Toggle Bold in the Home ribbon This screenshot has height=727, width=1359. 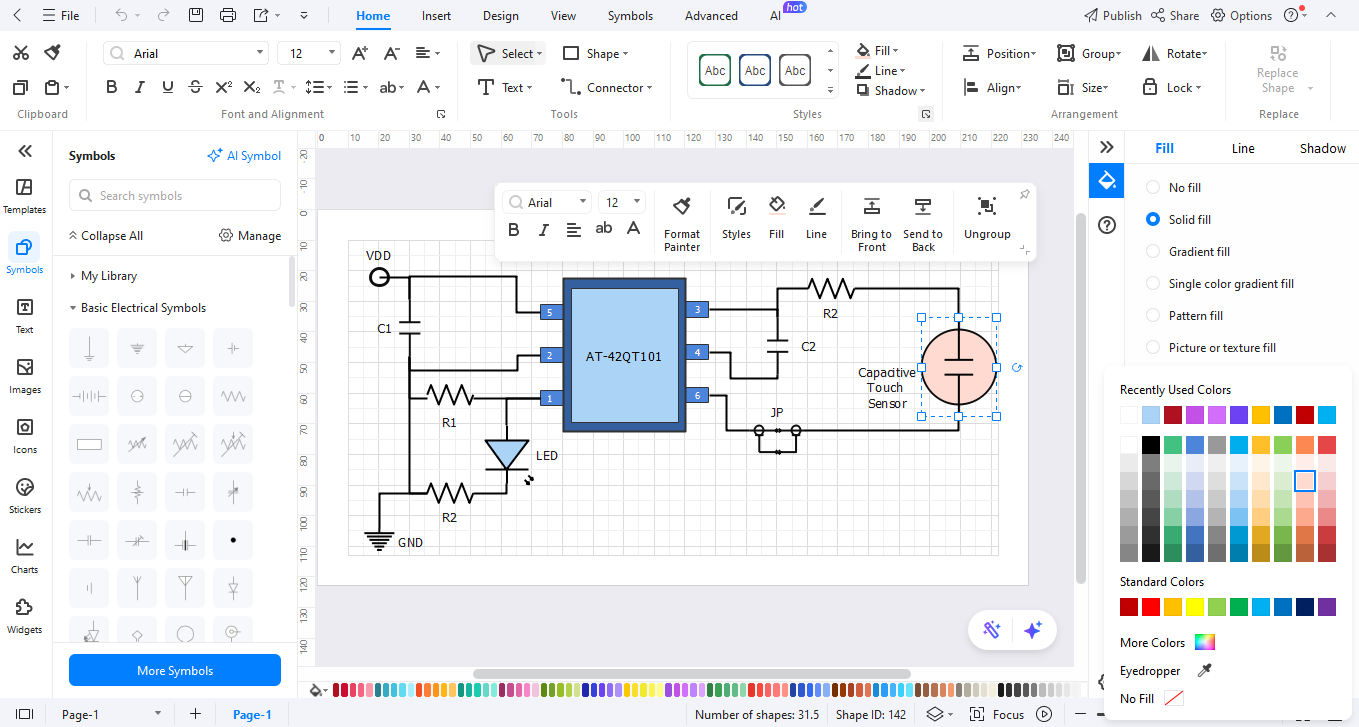(x=112, y=88)
